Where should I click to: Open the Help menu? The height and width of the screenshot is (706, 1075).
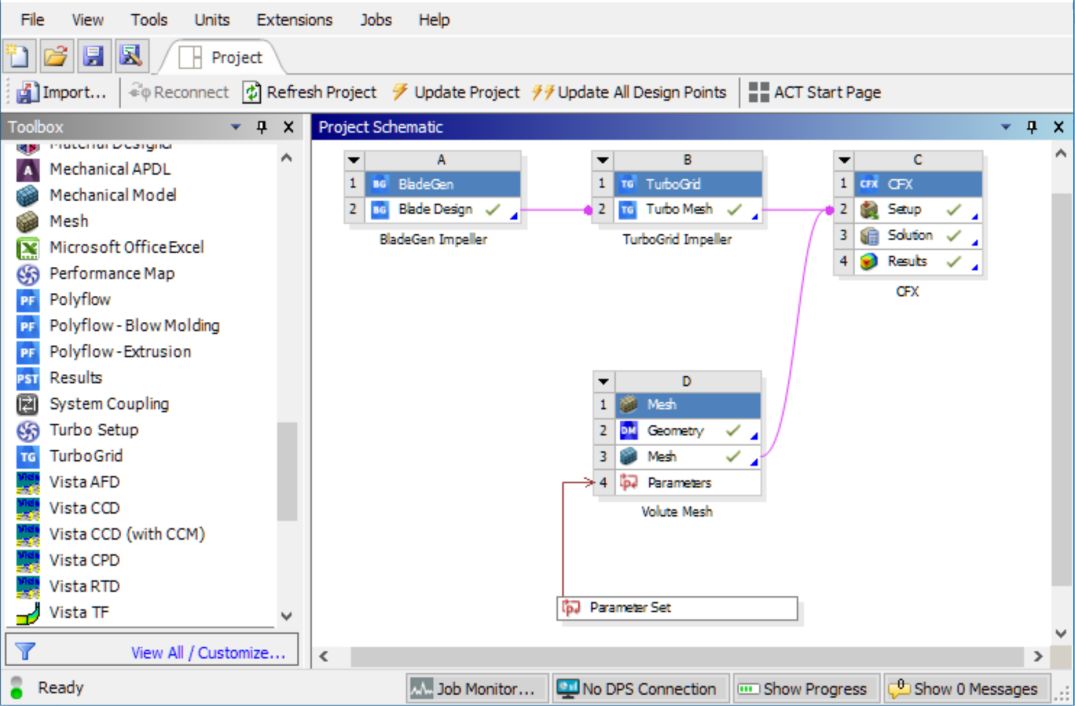(434, 20)
